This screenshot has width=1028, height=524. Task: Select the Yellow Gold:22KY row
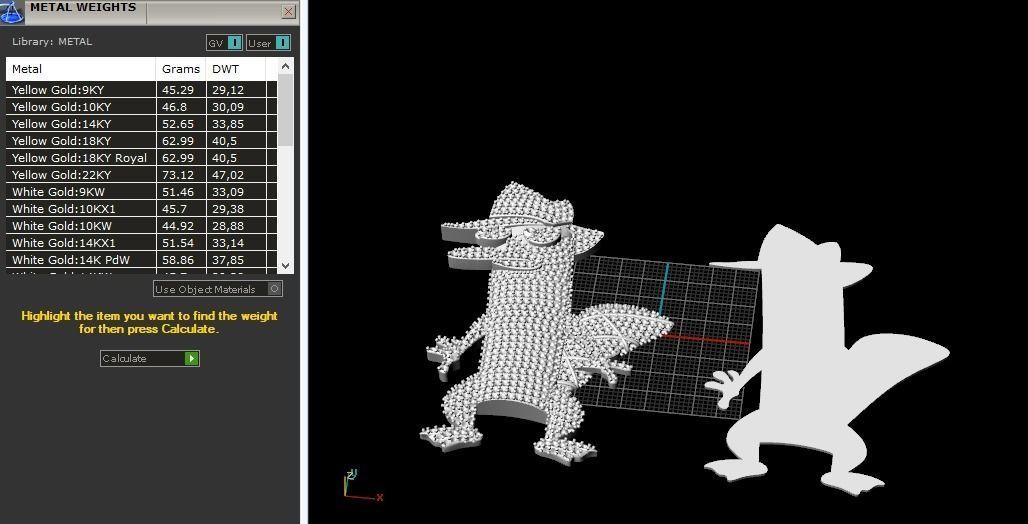click(142, 175)
